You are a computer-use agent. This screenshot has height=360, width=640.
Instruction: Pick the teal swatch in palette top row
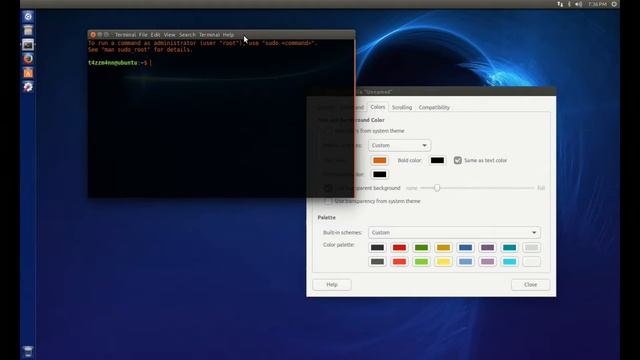pyautogui.click(x=509, y=248)
